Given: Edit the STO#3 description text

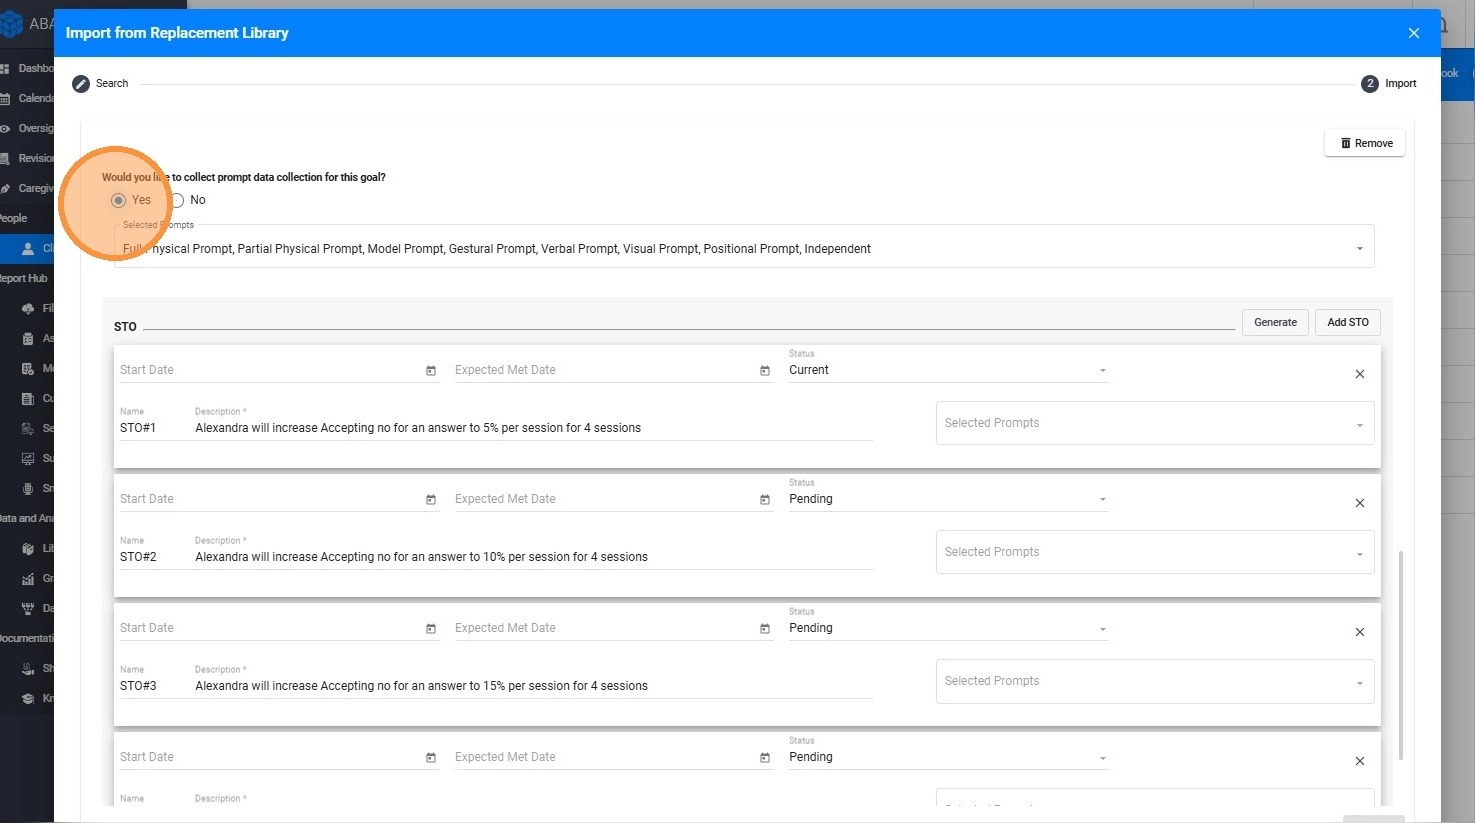Looking at the screenshot, I should click(x=533, y=686).
